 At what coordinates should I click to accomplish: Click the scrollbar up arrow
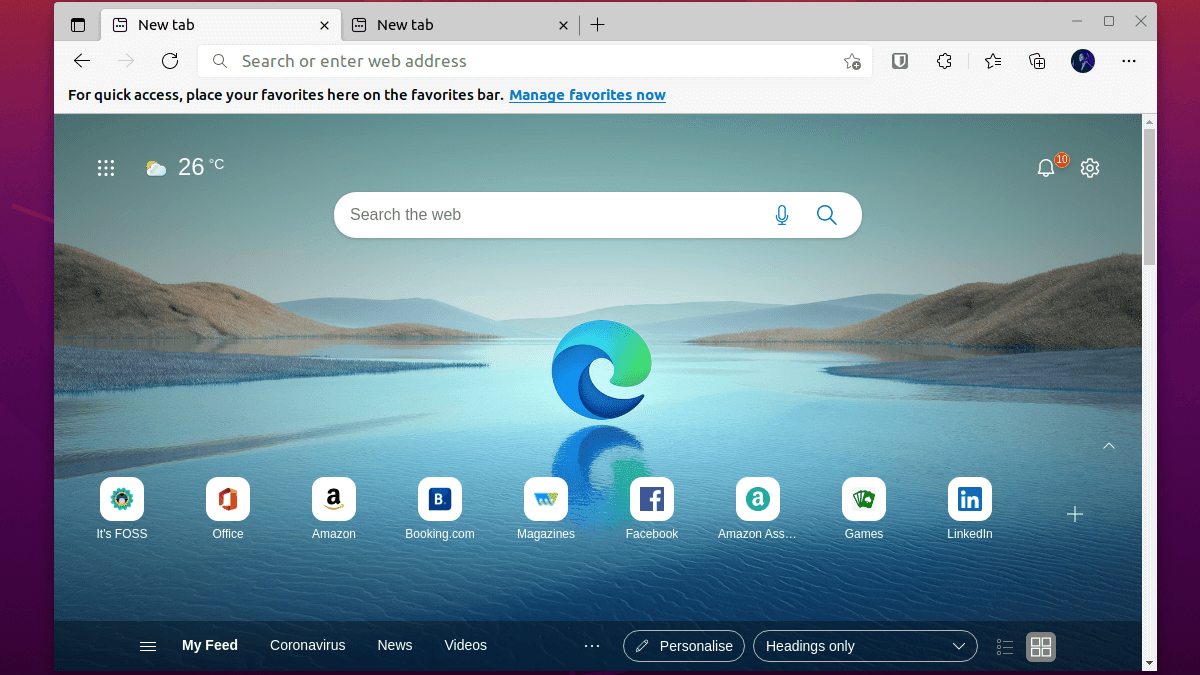click(1149, 121)
